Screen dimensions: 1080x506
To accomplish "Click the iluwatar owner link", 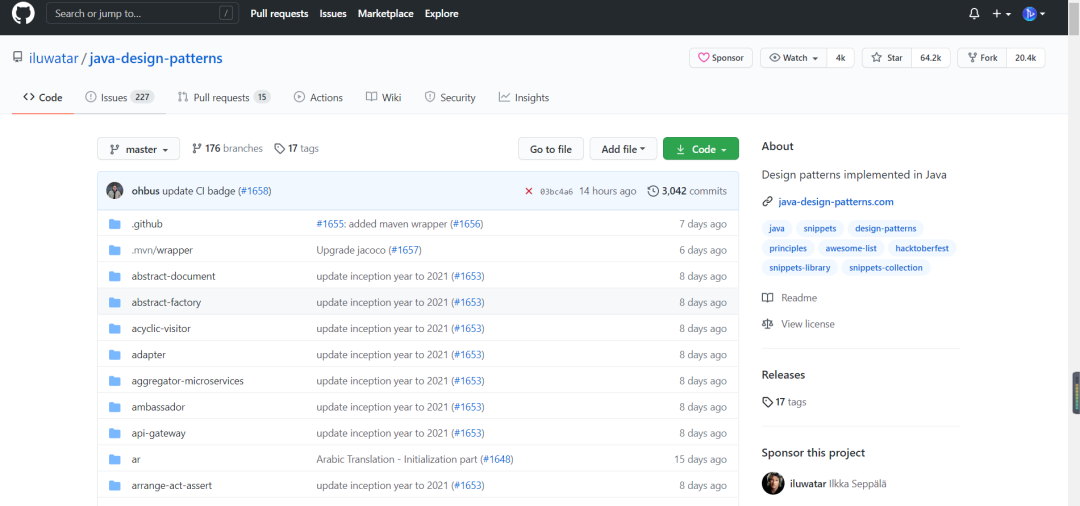I will (54, 59).
